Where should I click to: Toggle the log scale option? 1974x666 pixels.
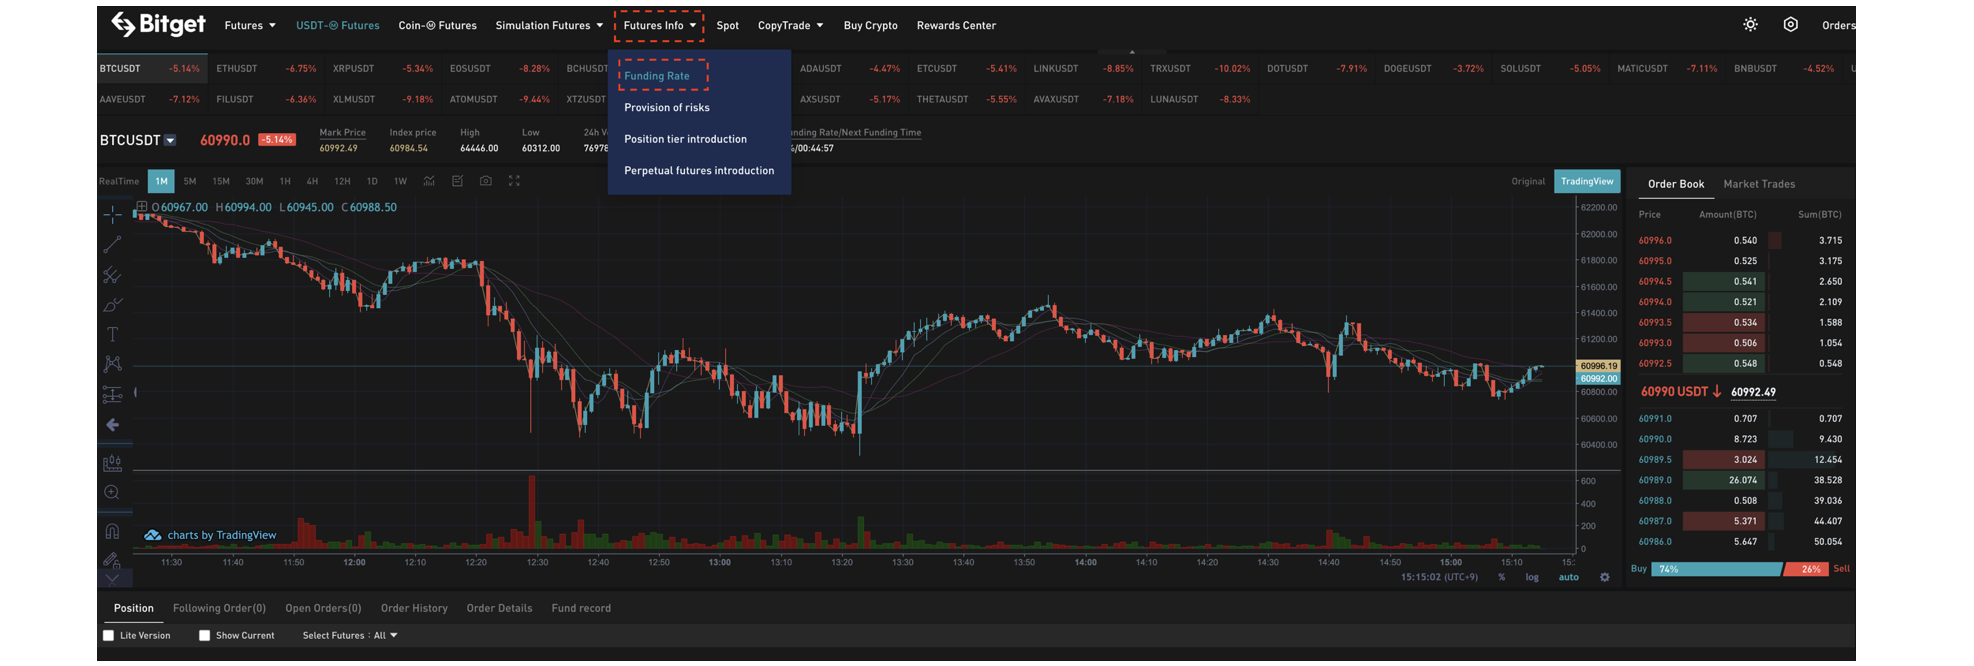click(x=1531, y=577)
